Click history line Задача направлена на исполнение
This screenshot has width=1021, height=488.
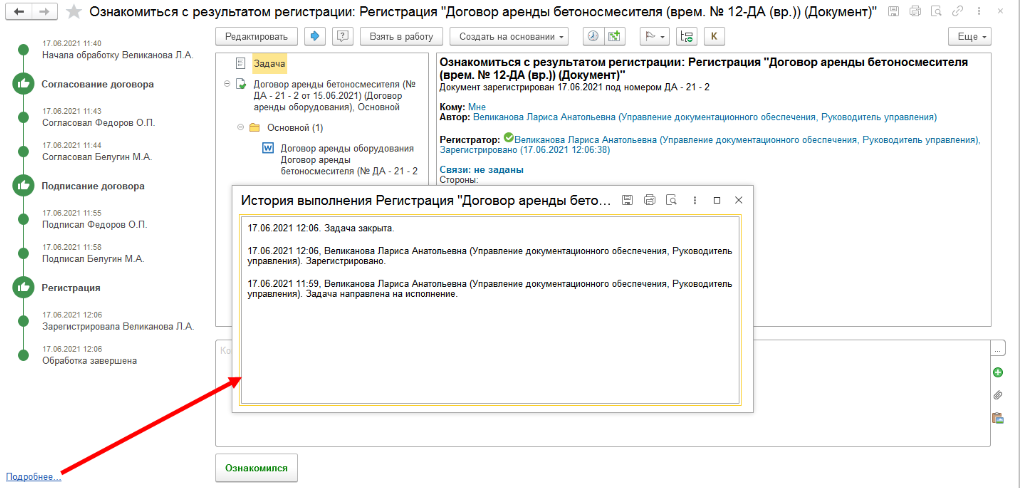(x=382, y=294)
